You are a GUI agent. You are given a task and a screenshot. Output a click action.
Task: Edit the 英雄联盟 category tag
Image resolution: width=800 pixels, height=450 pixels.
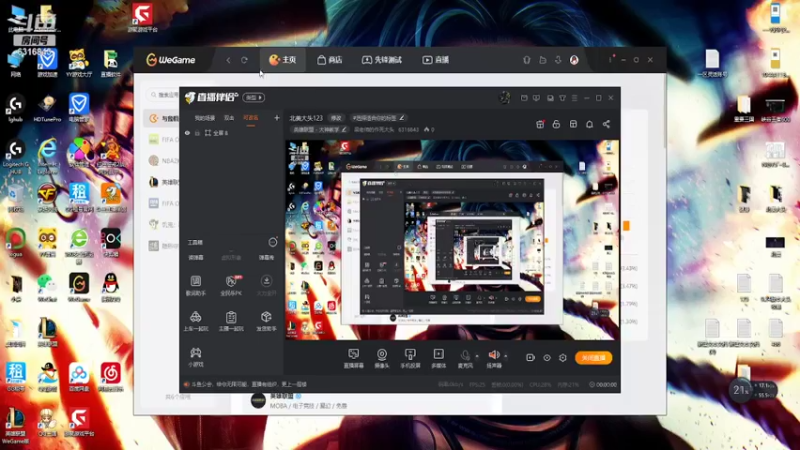click(x=319, y=130)
